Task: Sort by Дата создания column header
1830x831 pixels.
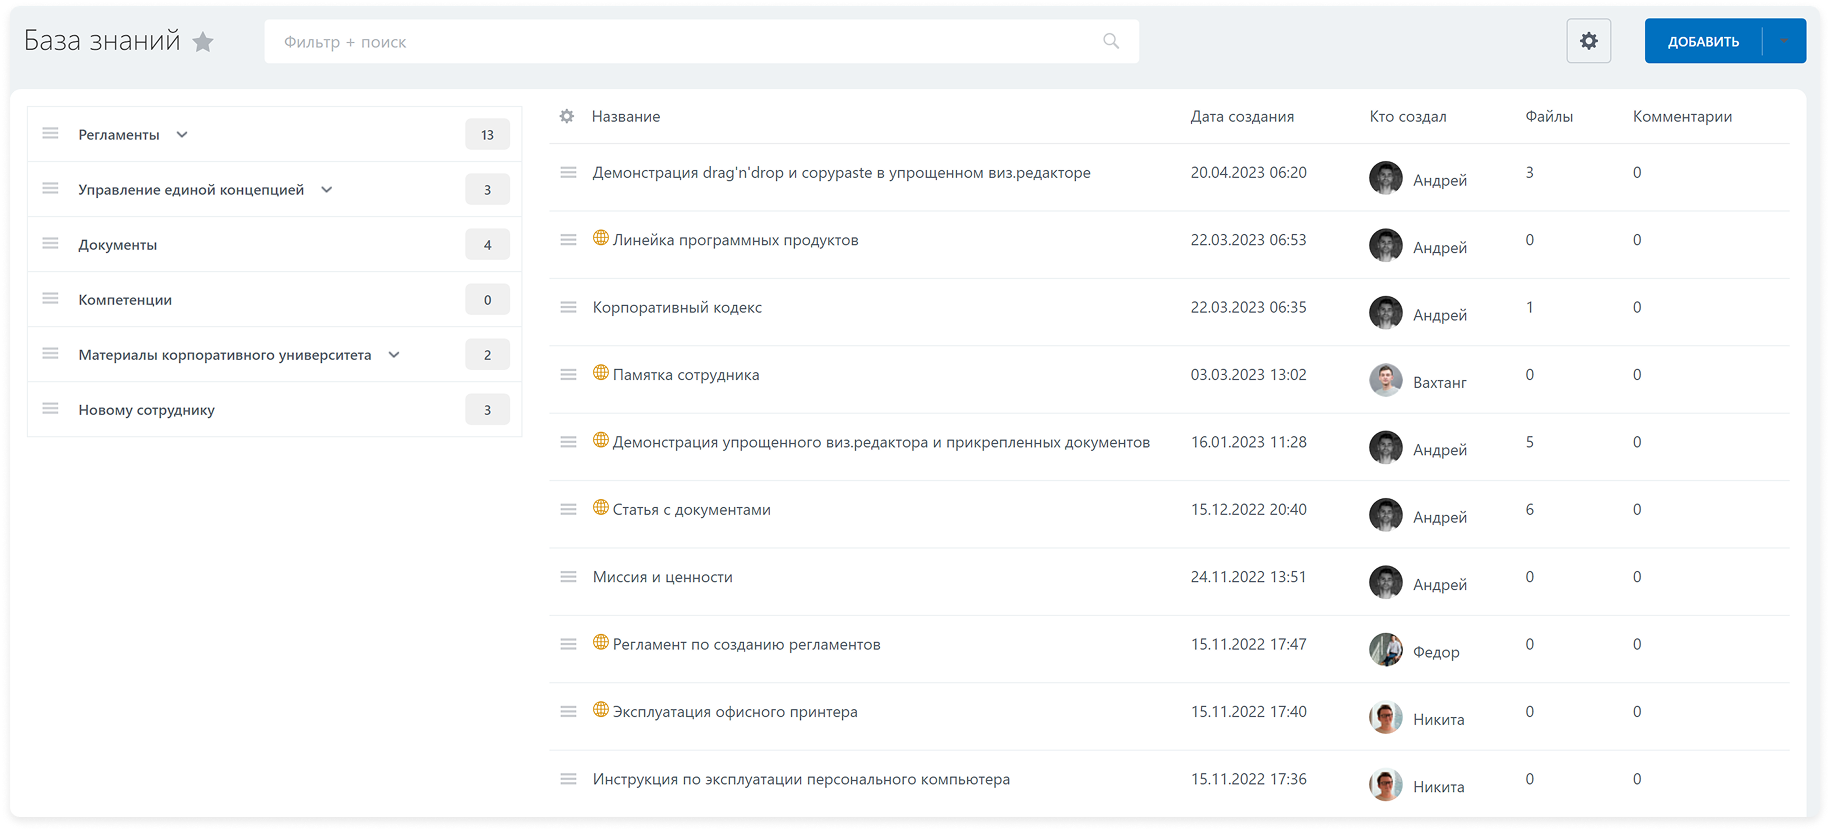Action: pyautogui.click(x=1242, y=116)
